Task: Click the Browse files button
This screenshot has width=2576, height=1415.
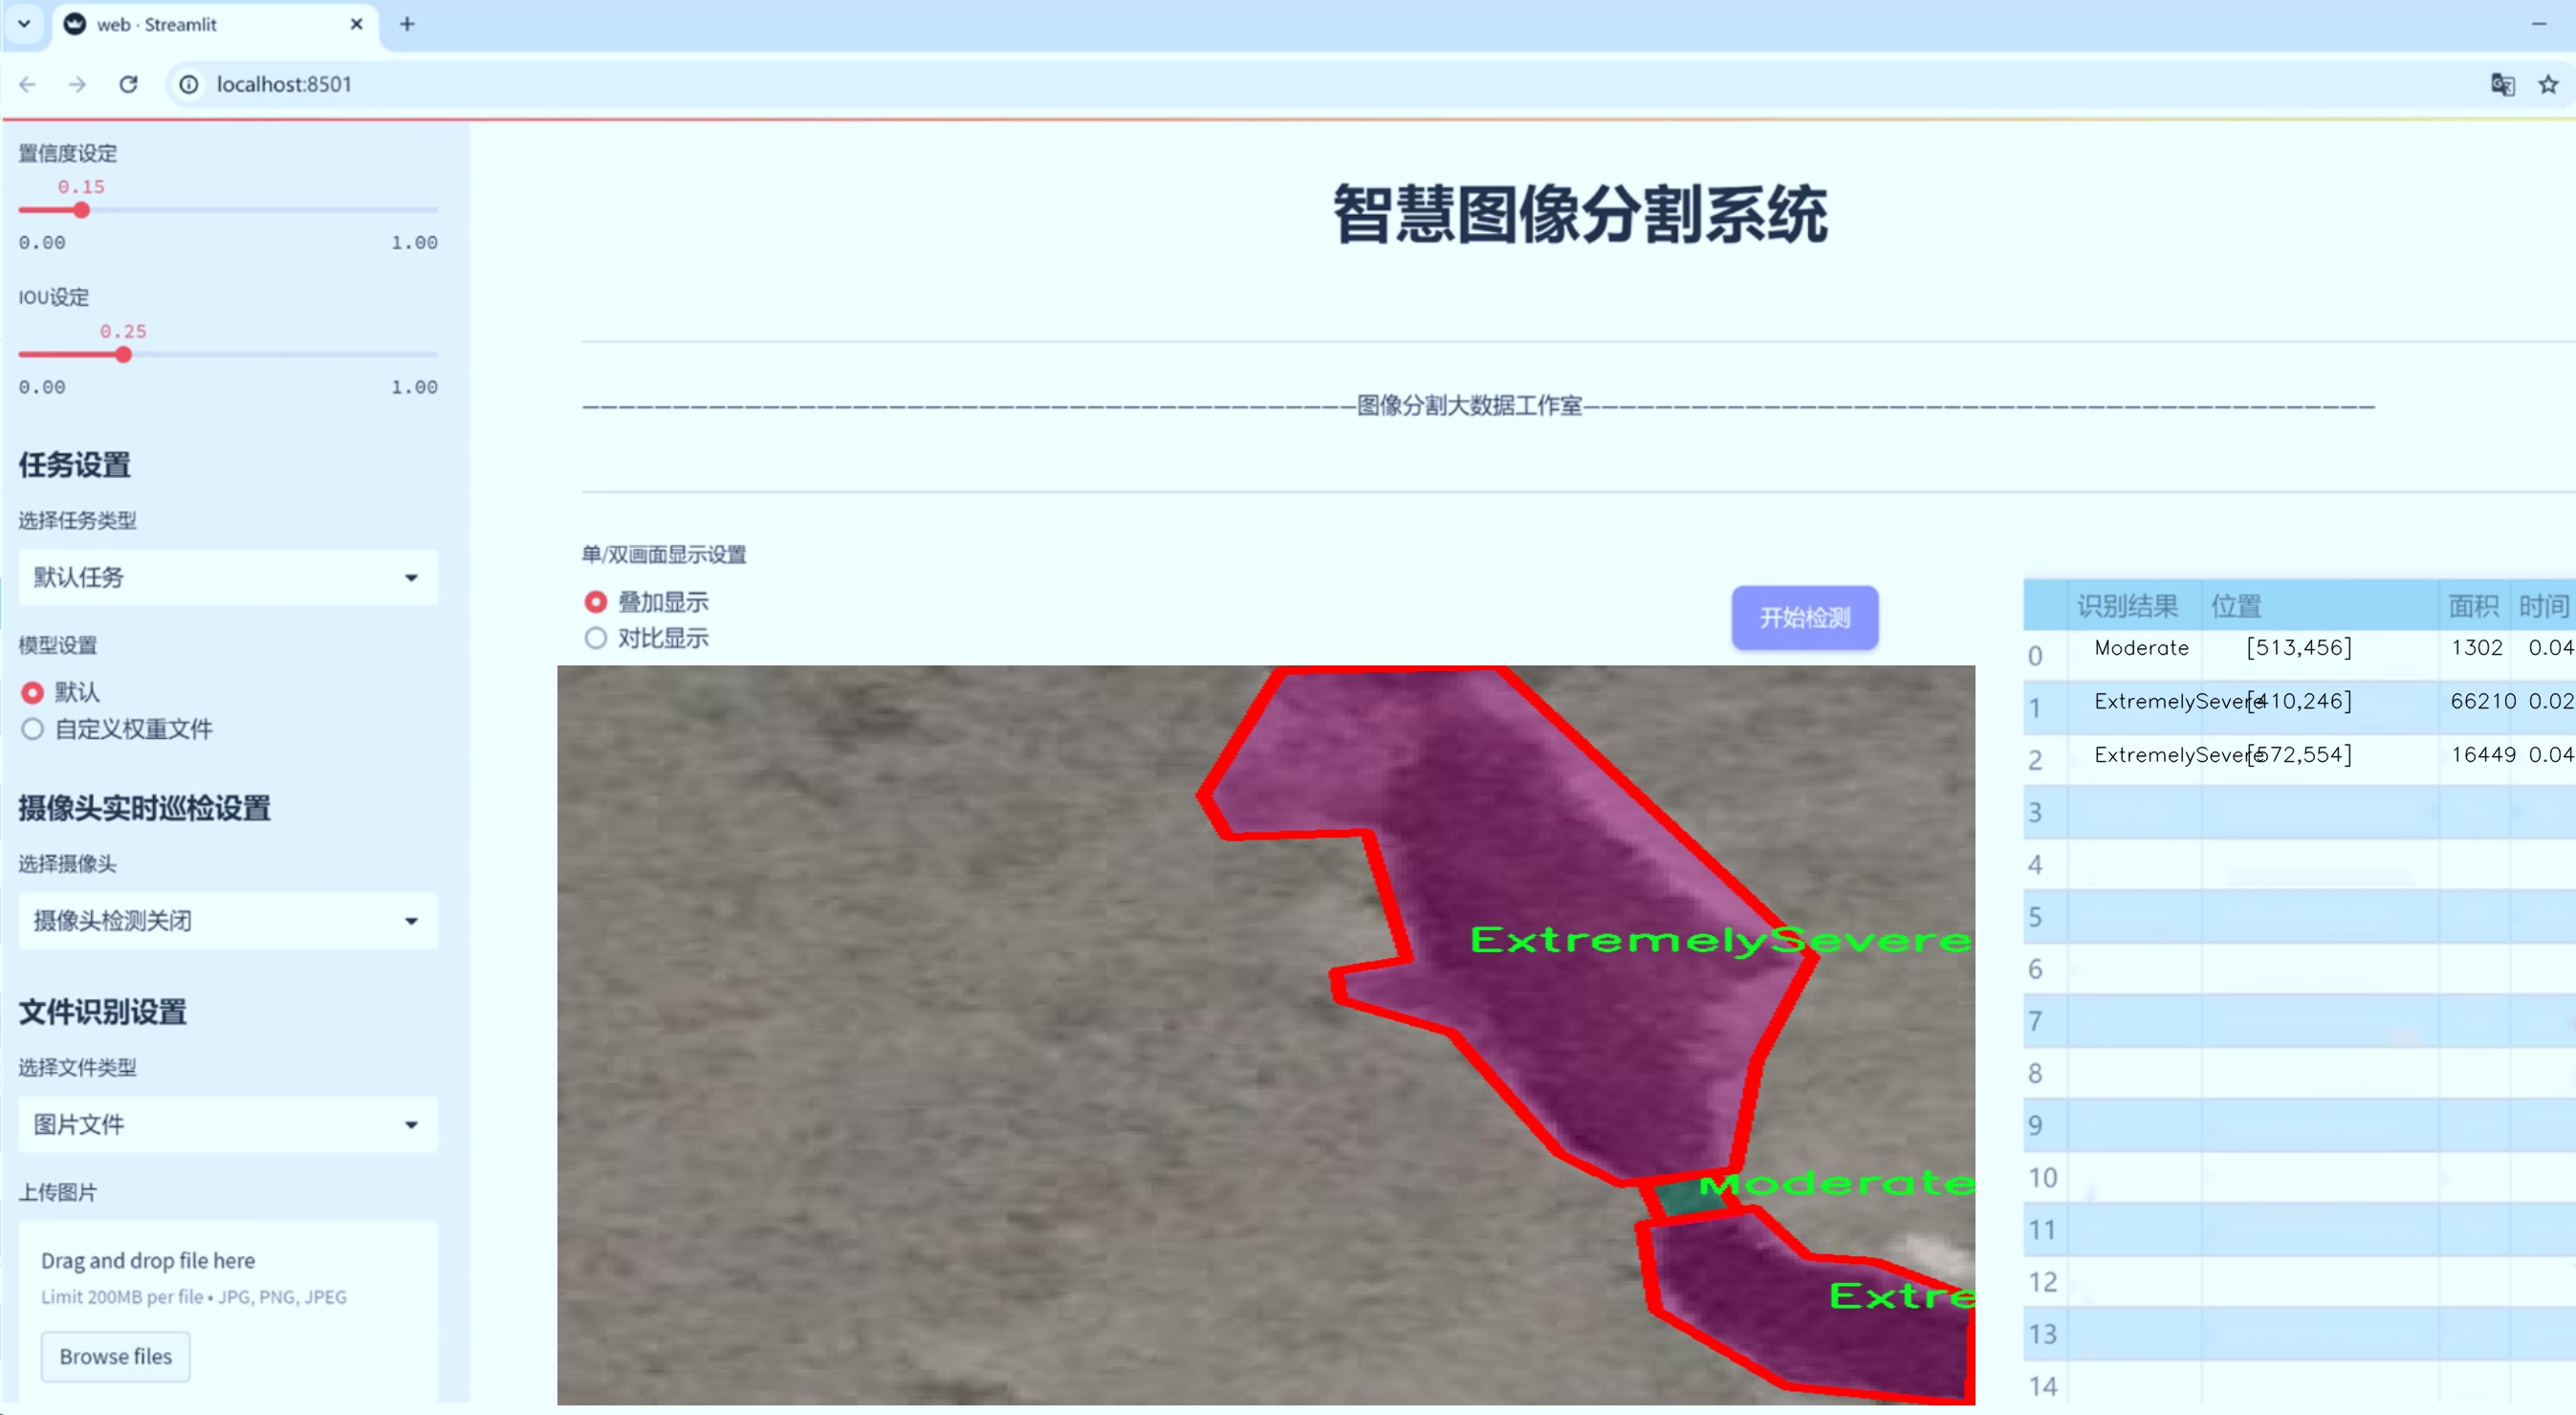Action: point(115,1356)
